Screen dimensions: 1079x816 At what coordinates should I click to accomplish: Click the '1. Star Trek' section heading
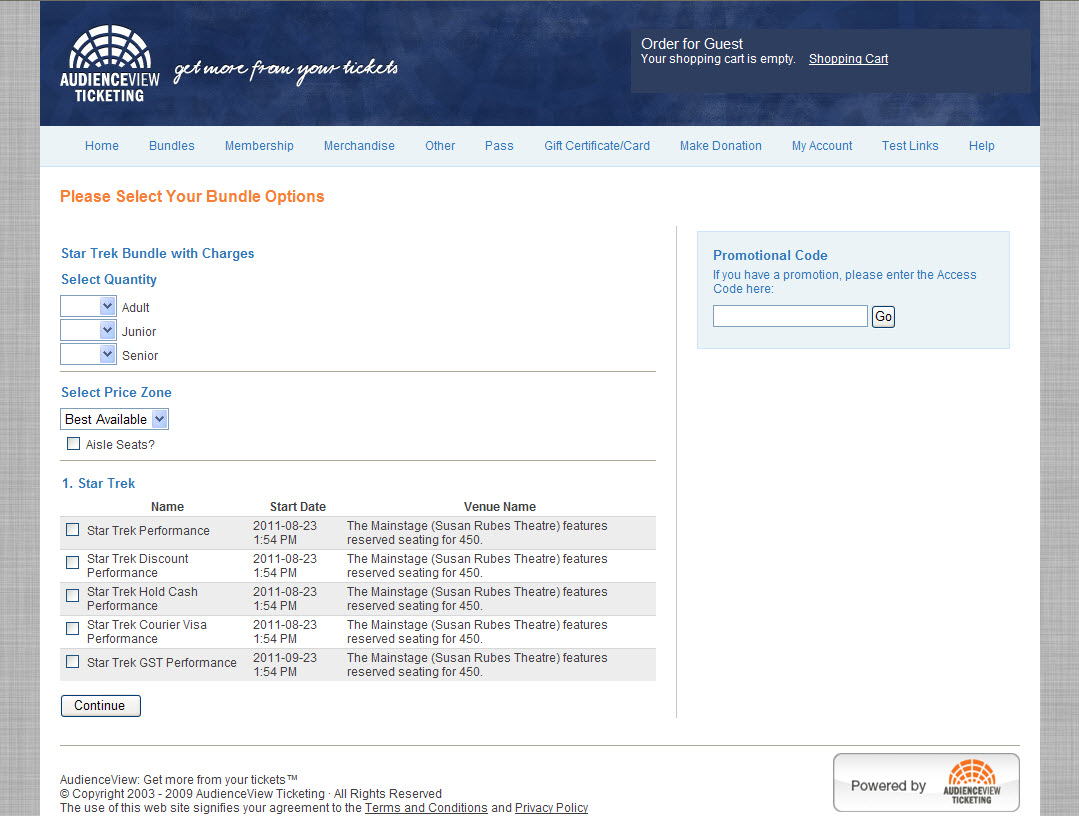point(98,483)
